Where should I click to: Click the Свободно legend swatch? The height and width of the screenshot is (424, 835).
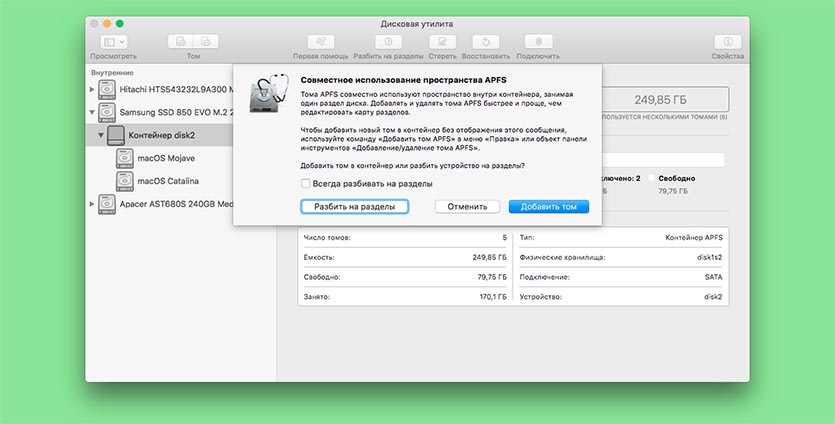pyautogui.click(x=651, y=178)
